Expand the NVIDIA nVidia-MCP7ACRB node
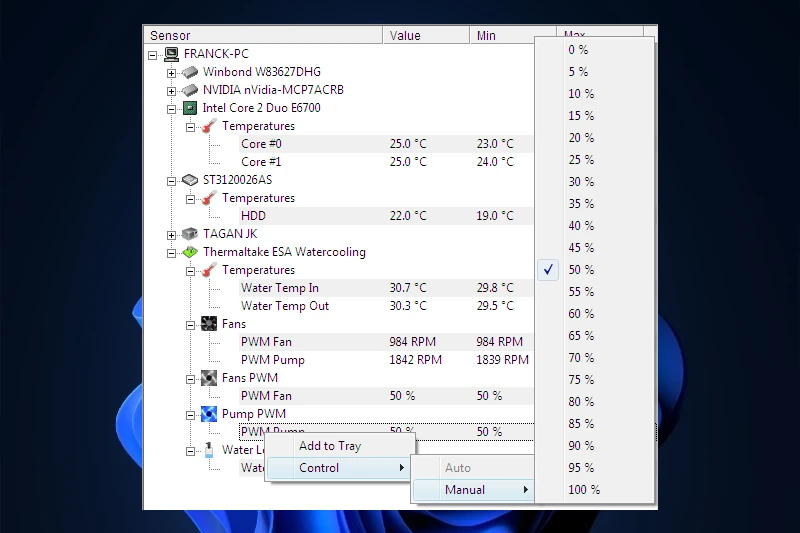800x533 pixels. click(171, 91)
